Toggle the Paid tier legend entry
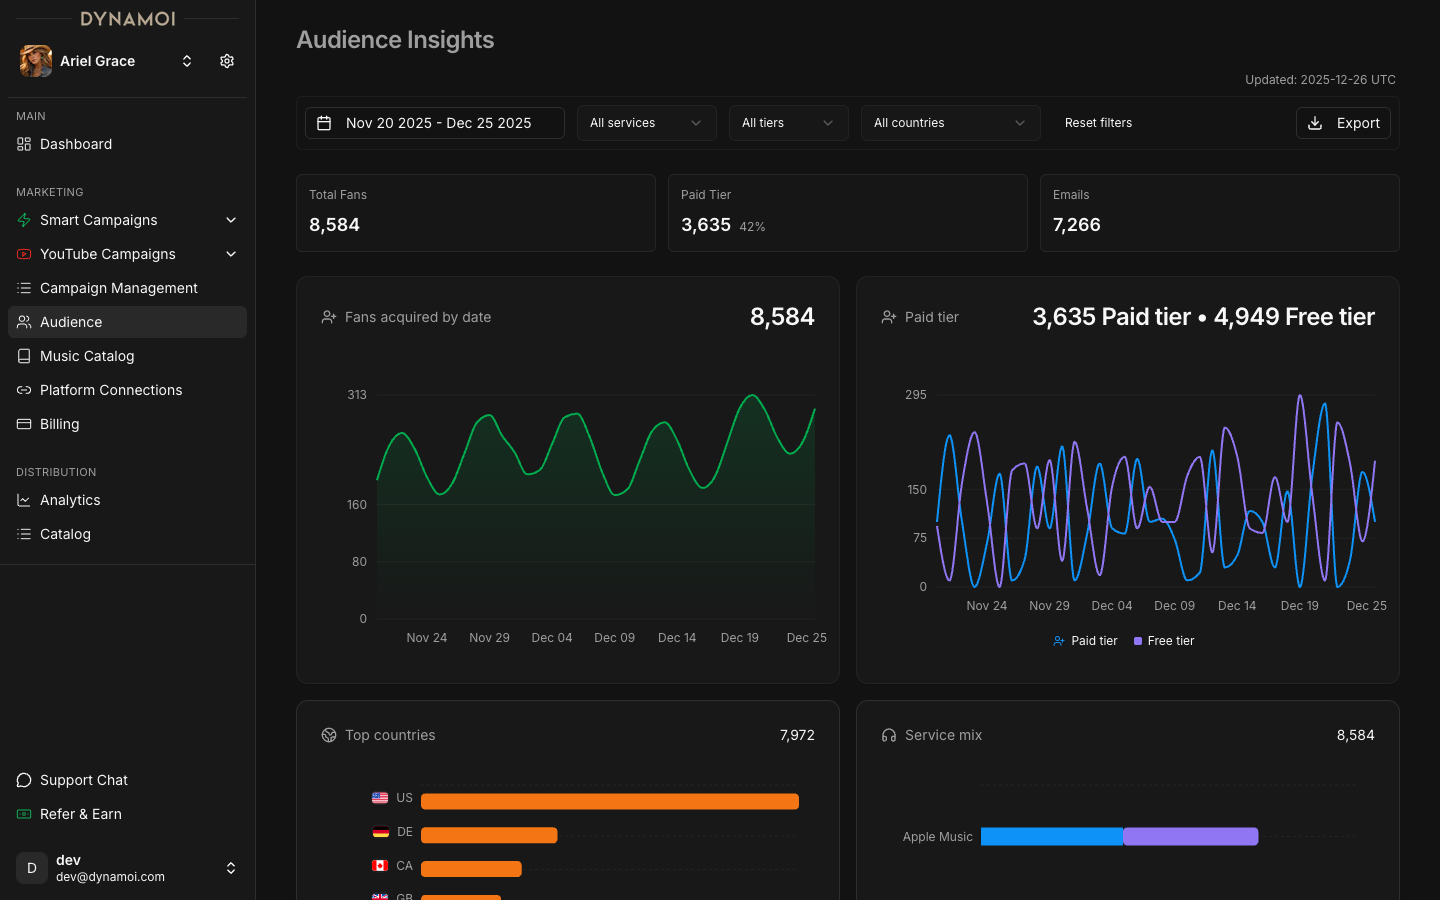Screen dimensions: 1440x900 (x=1085, y=641)
